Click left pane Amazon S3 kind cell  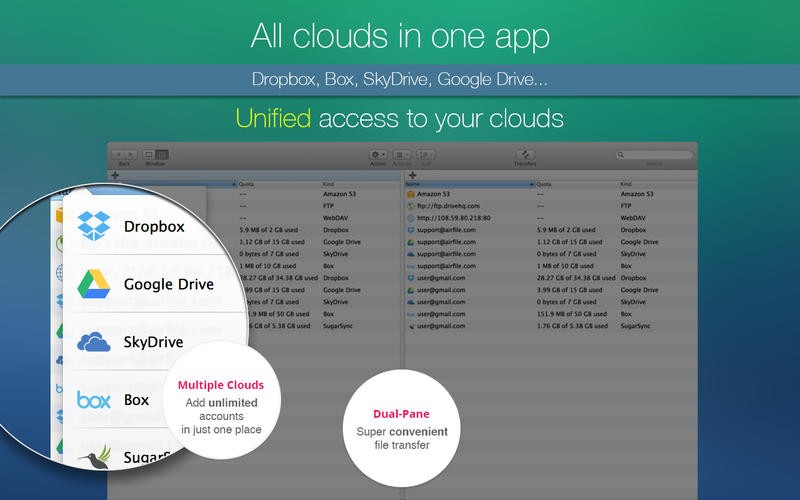pyautogui.click(x=339, y=194)
